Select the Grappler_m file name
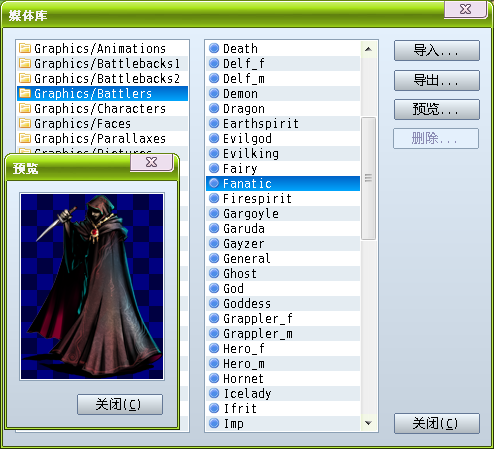 pyautogui.click(x=258, y=334)
